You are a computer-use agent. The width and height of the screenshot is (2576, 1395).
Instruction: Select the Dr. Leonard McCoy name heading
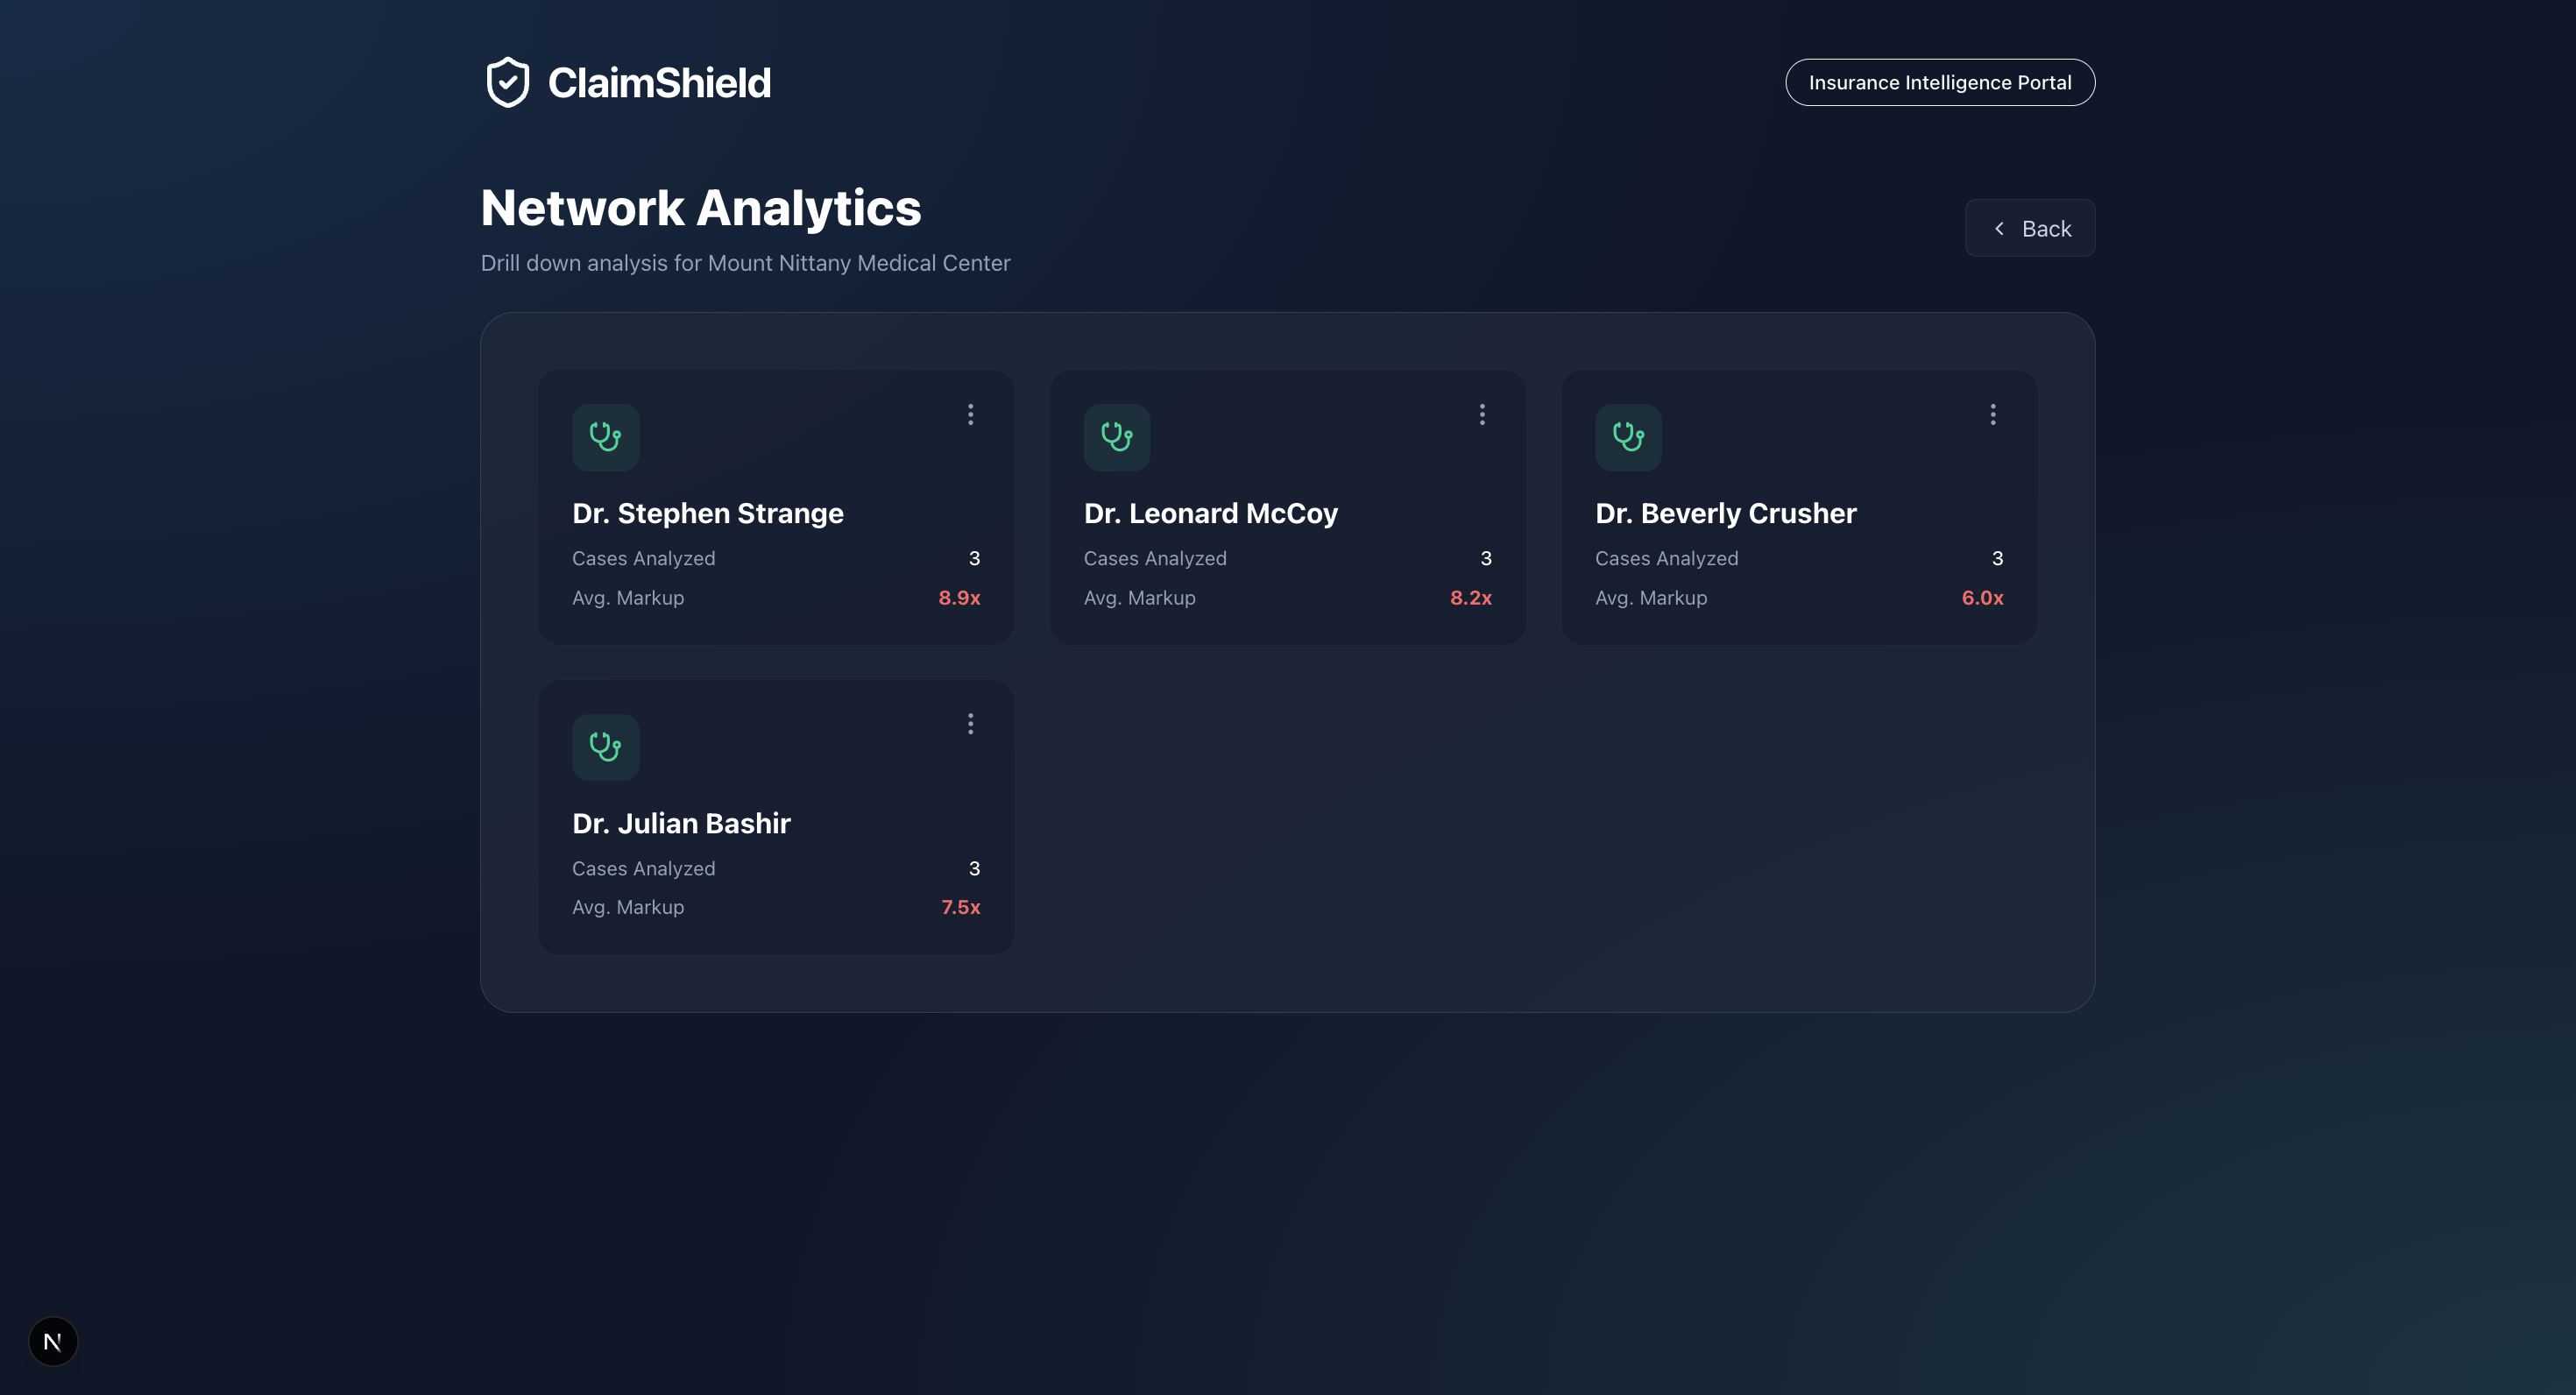point(1210,513)
